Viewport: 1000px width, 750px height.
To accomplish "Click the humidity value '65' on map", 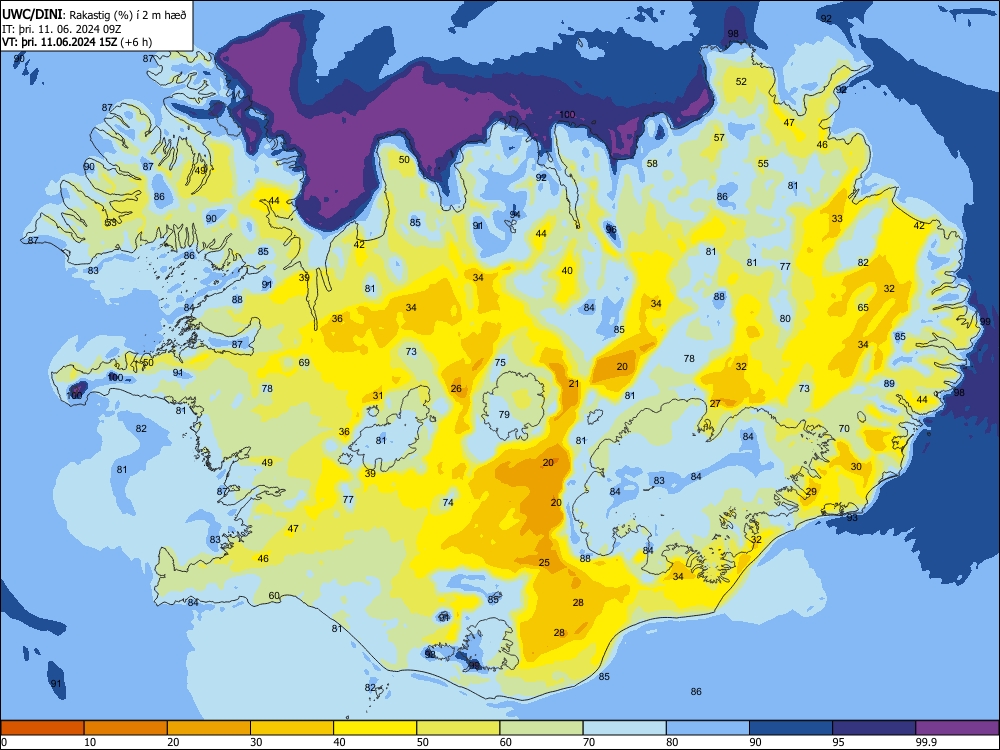I will coord(863,307).
